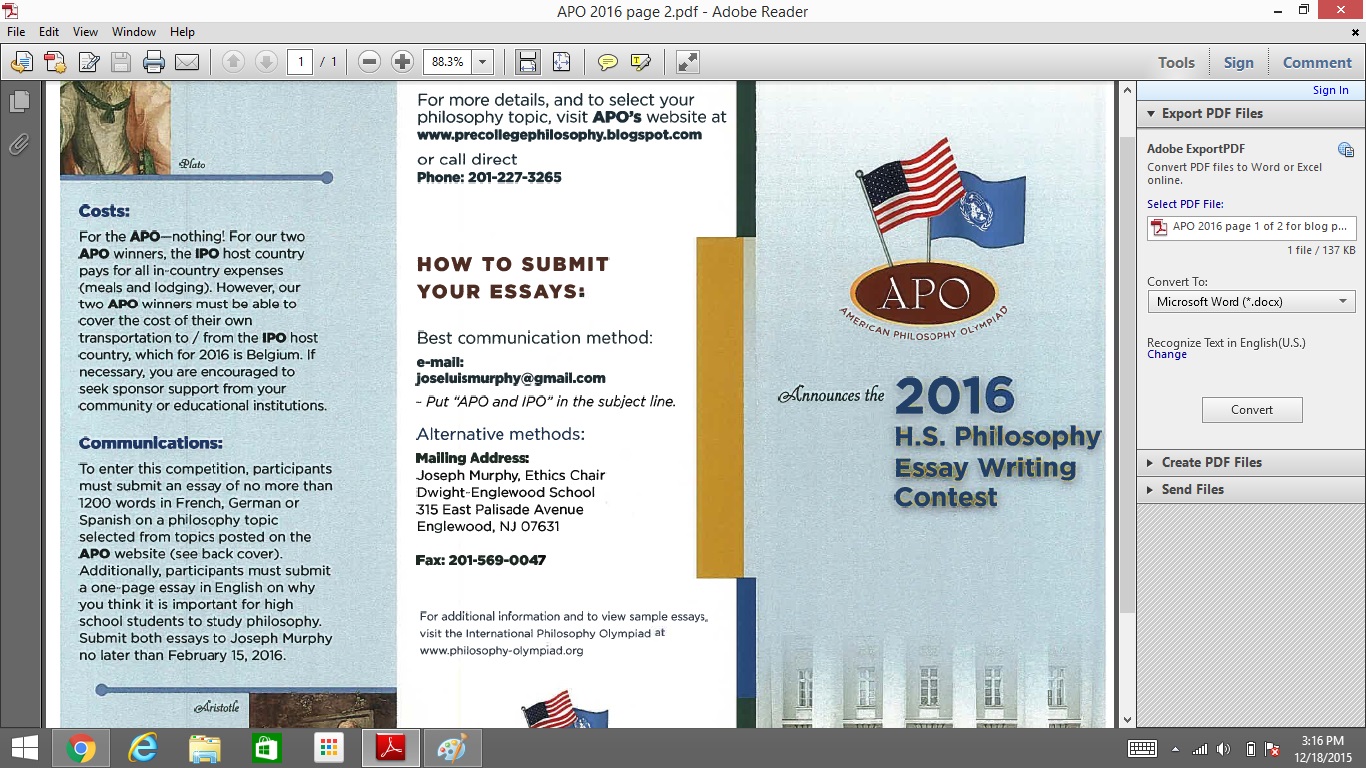
Task: Click the Sign In link
Action: click(1330, 90)
